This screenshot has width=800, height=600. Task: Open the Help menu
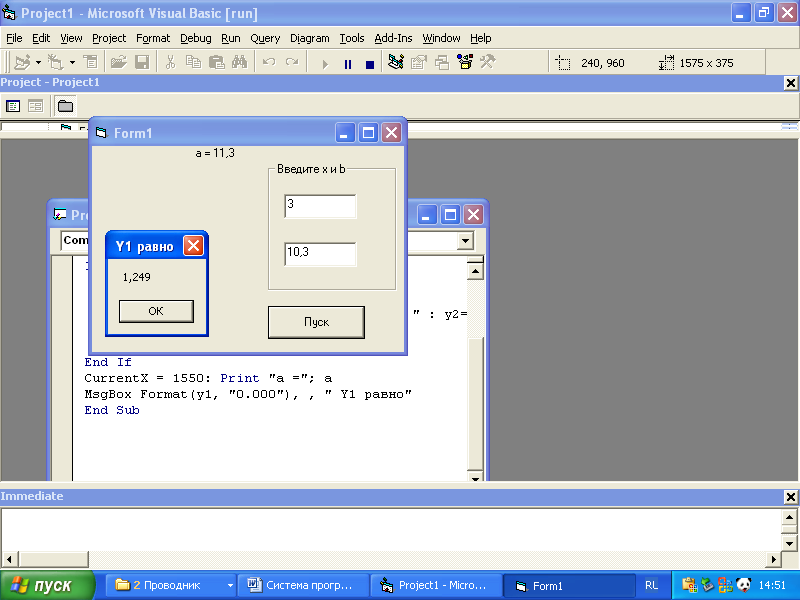(x=481, y=38)
